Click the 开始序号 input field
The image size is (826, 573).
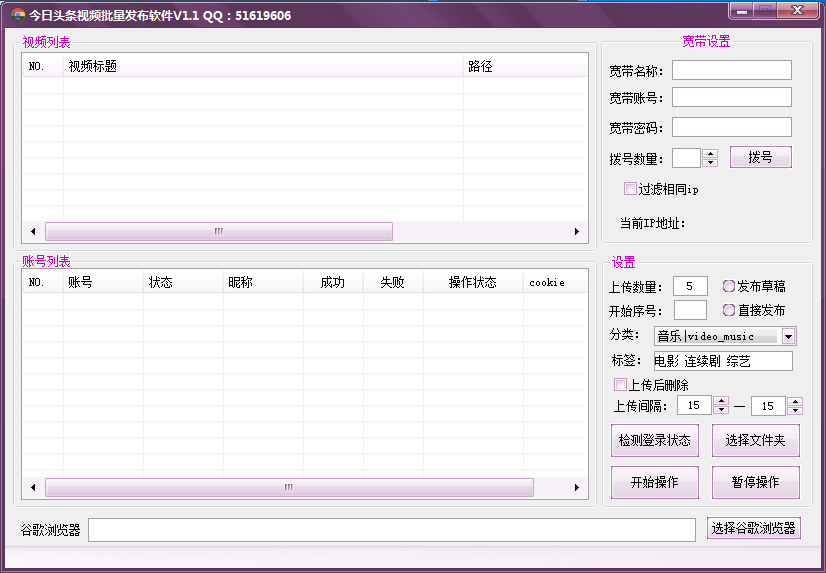click(x=691, y=310)
